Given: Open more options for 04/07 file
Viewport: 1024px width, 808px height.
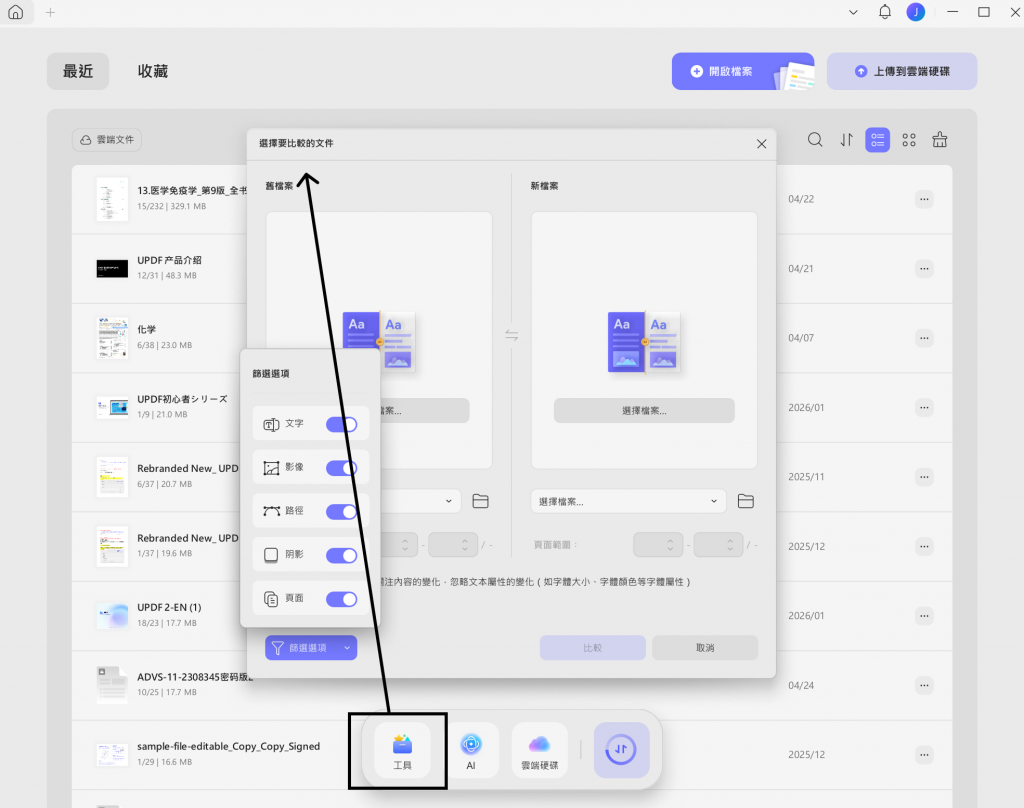Looking at the screenshot, I should (923, 338).
